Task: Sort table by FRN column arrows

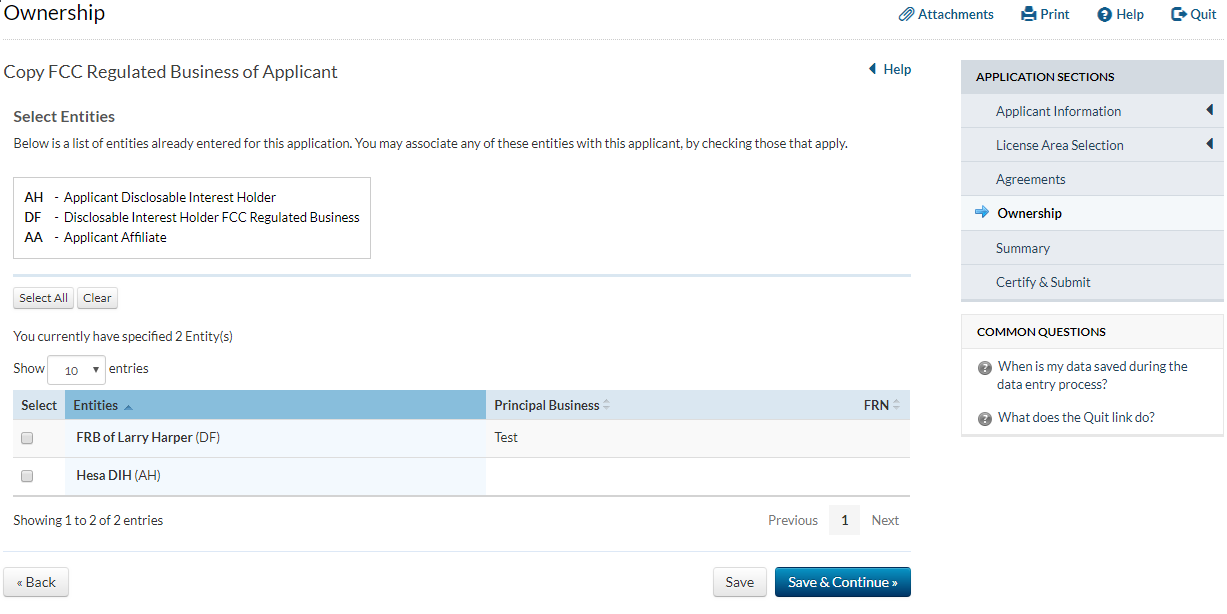Action: (896, 405)
